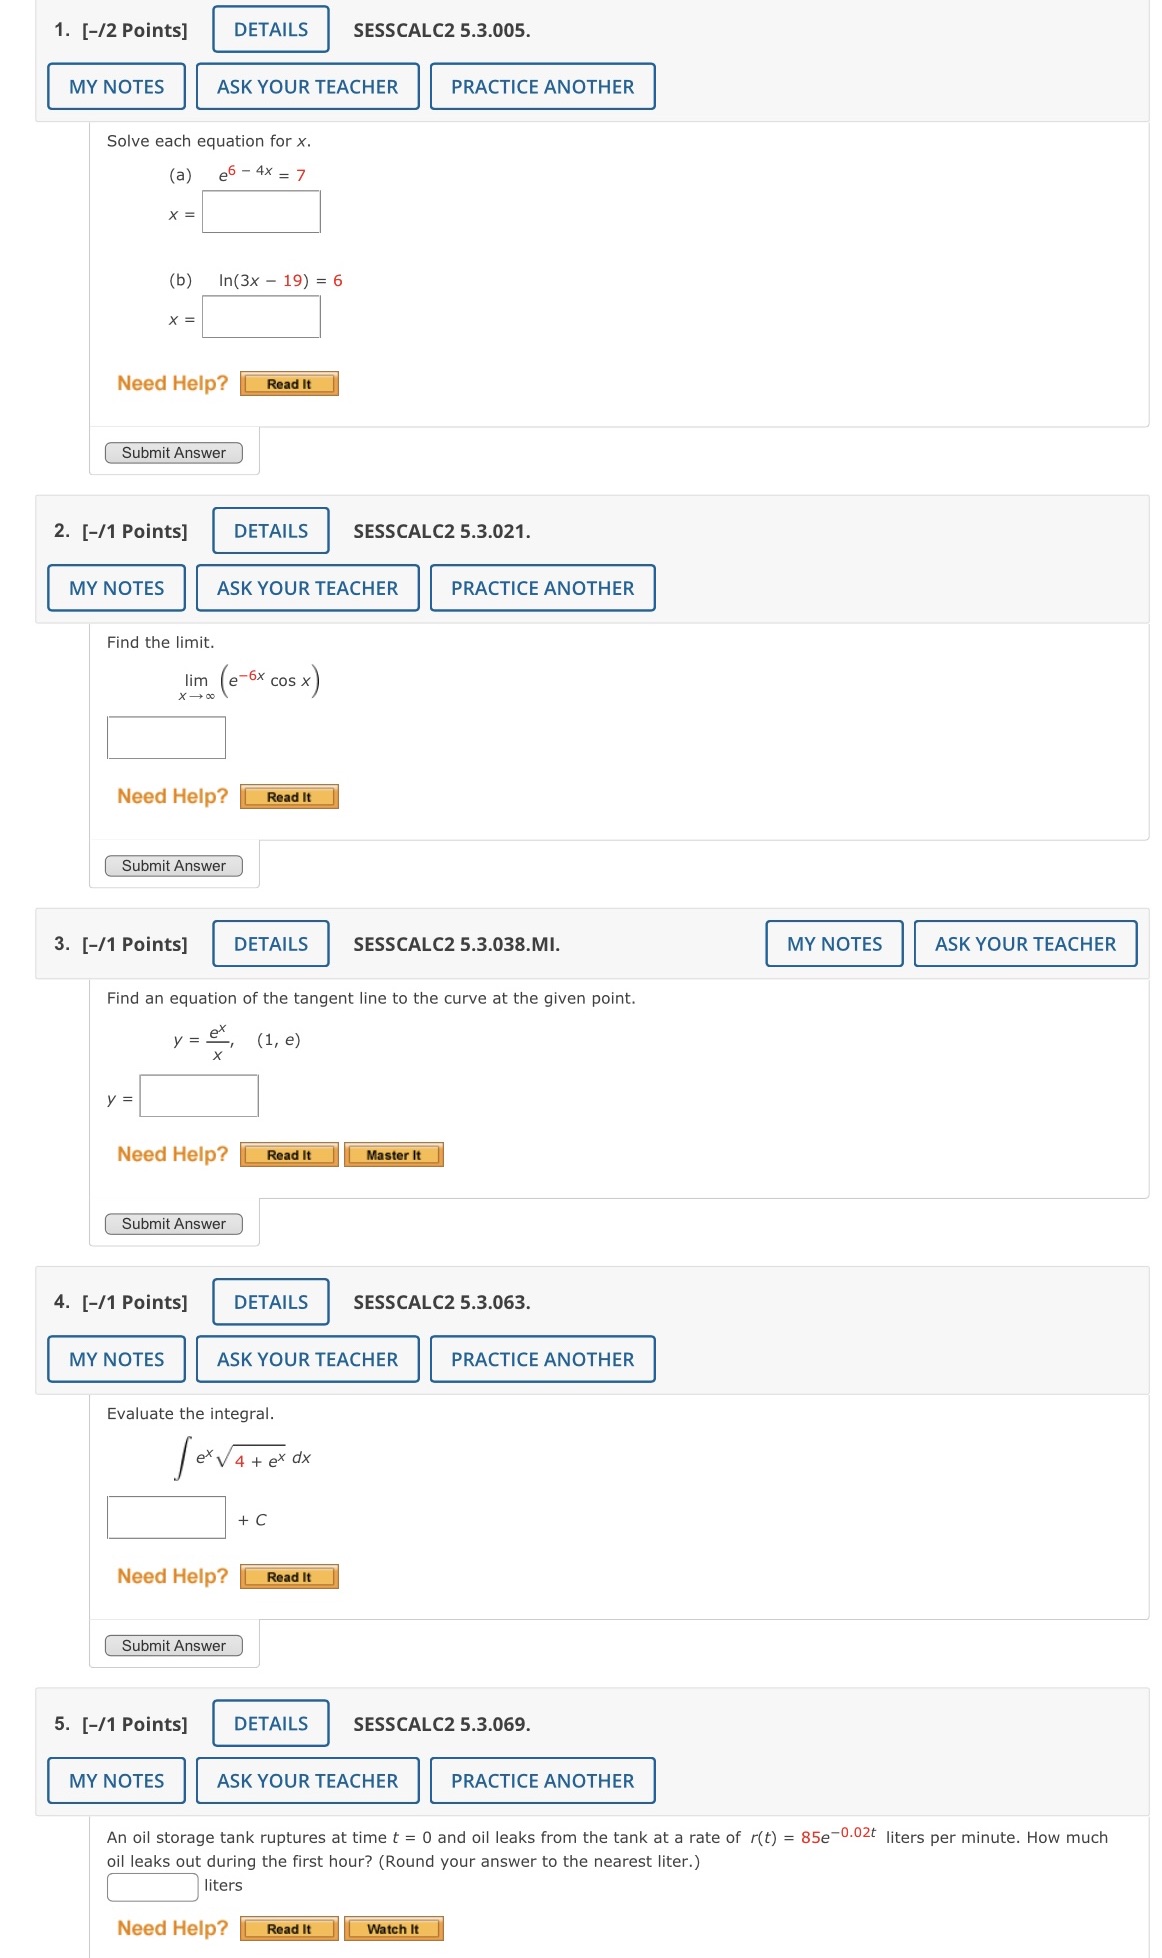Open MY NOTES on question 3

[x=833, y=943]
